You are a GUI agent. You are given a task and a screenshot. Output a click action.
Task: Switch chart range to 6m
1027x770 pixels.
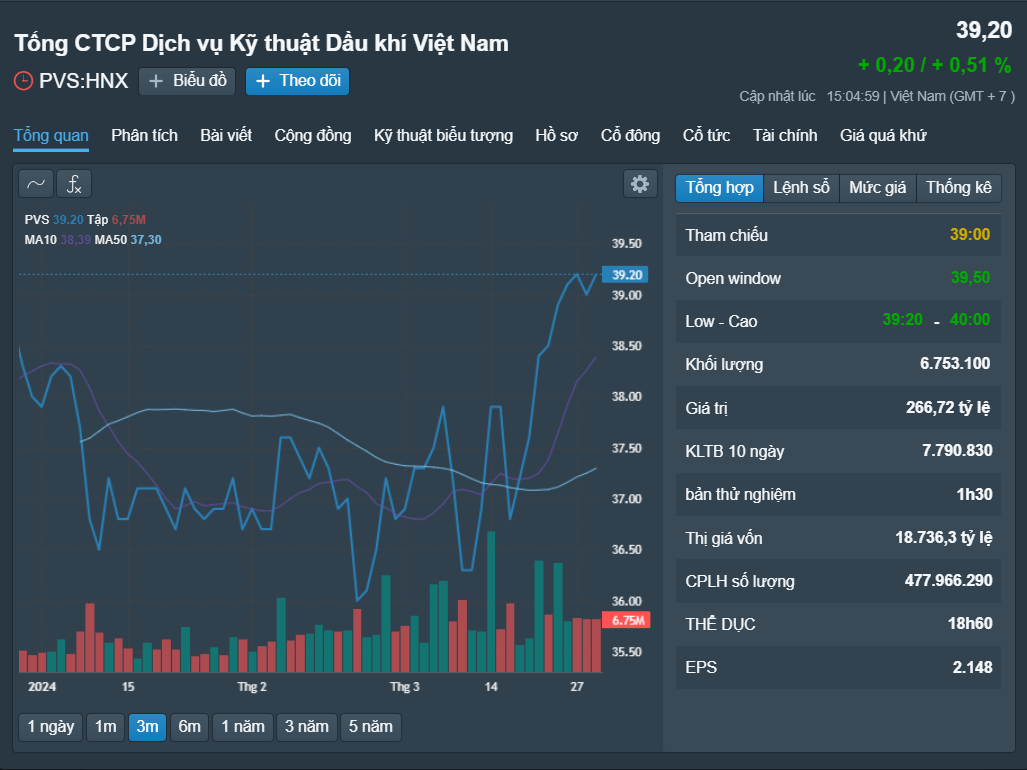(x=189, y=727)
